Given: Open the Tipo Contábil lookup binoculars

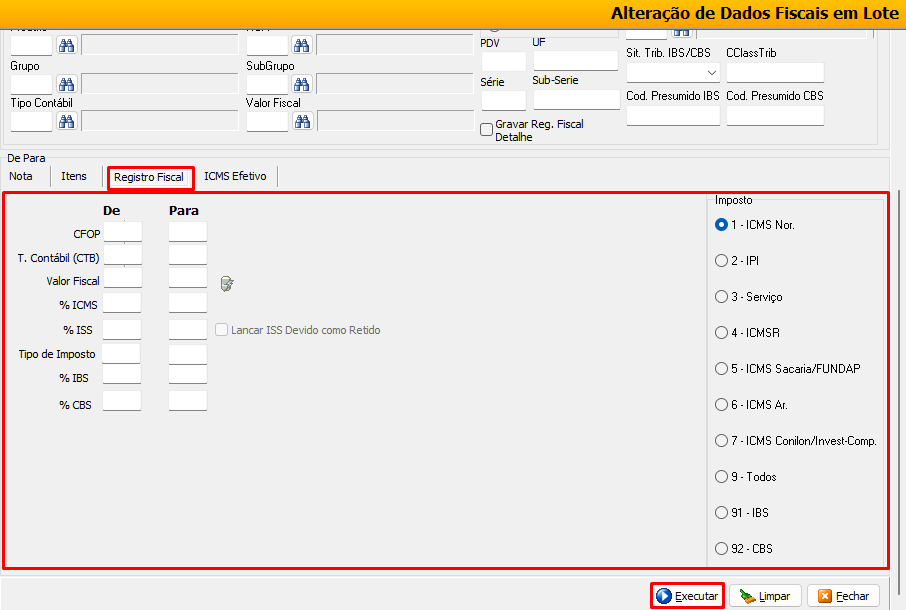Looking at the screenshot, I should 67,121.
